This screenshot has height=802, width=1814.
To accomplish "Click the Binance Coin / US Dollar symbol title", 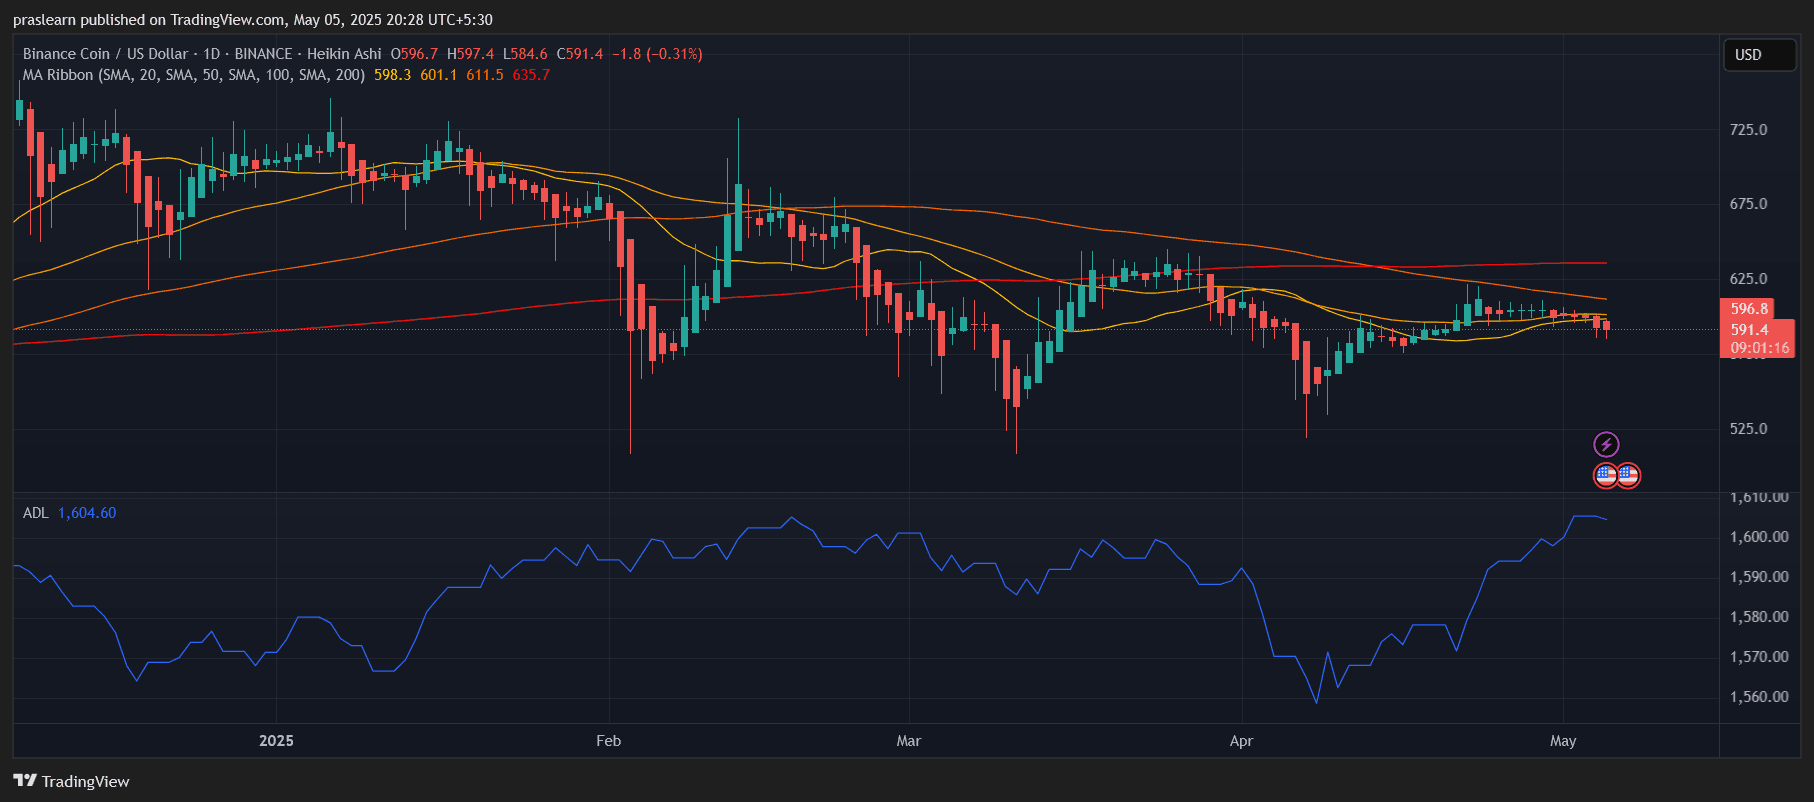I will pos(105,54).
